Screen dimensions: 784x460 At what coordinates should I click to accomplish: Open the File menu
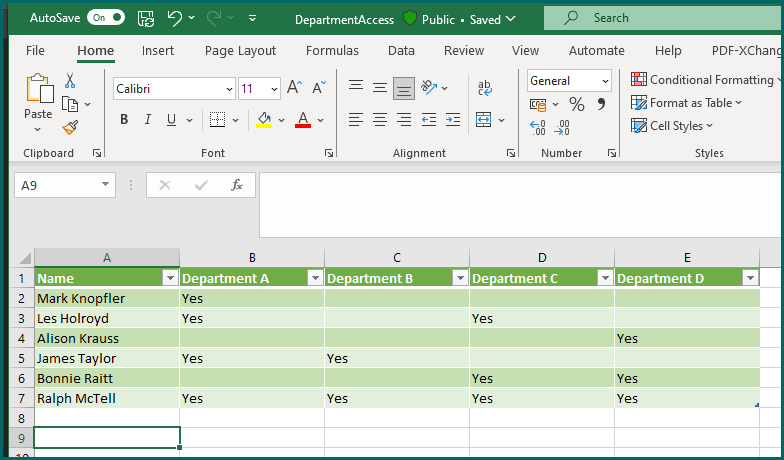click(35, 50)
